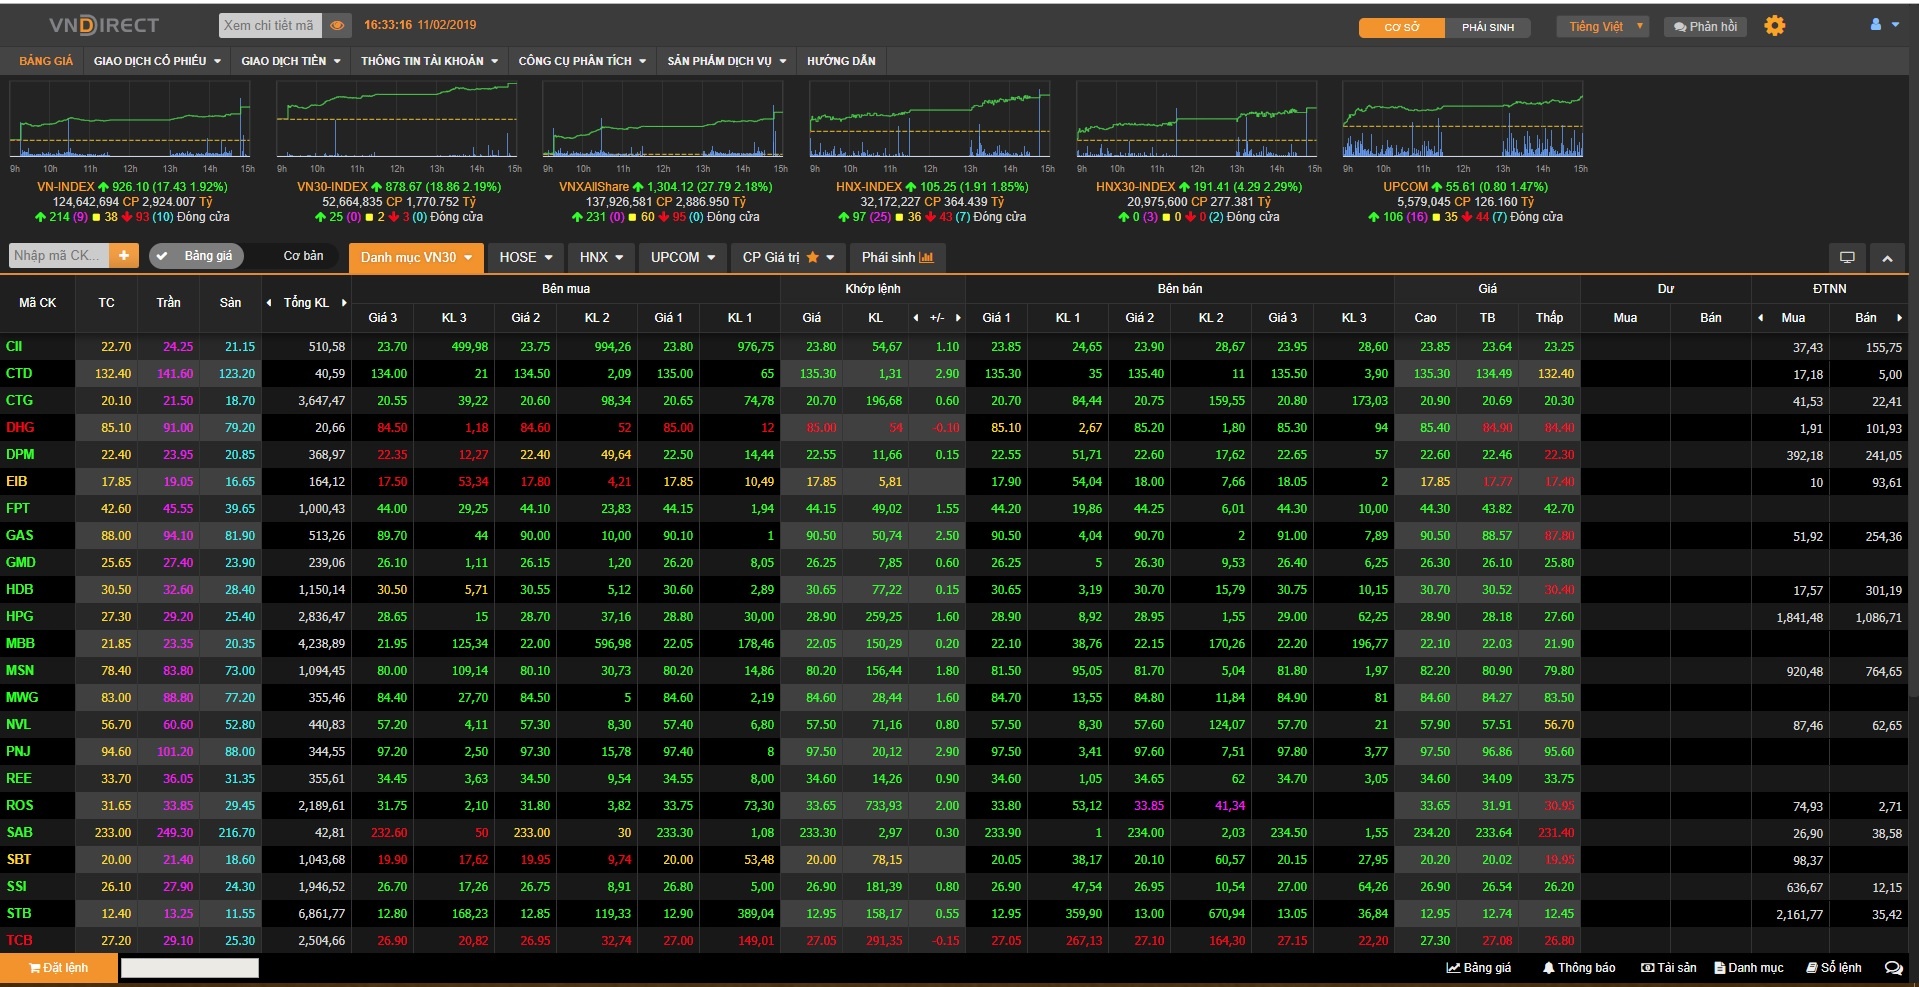Viewport: 1919px width, 987px height.
Task: Open CÔNG CỤ PHÂN TÍCH menu
Action: [581, 61]
